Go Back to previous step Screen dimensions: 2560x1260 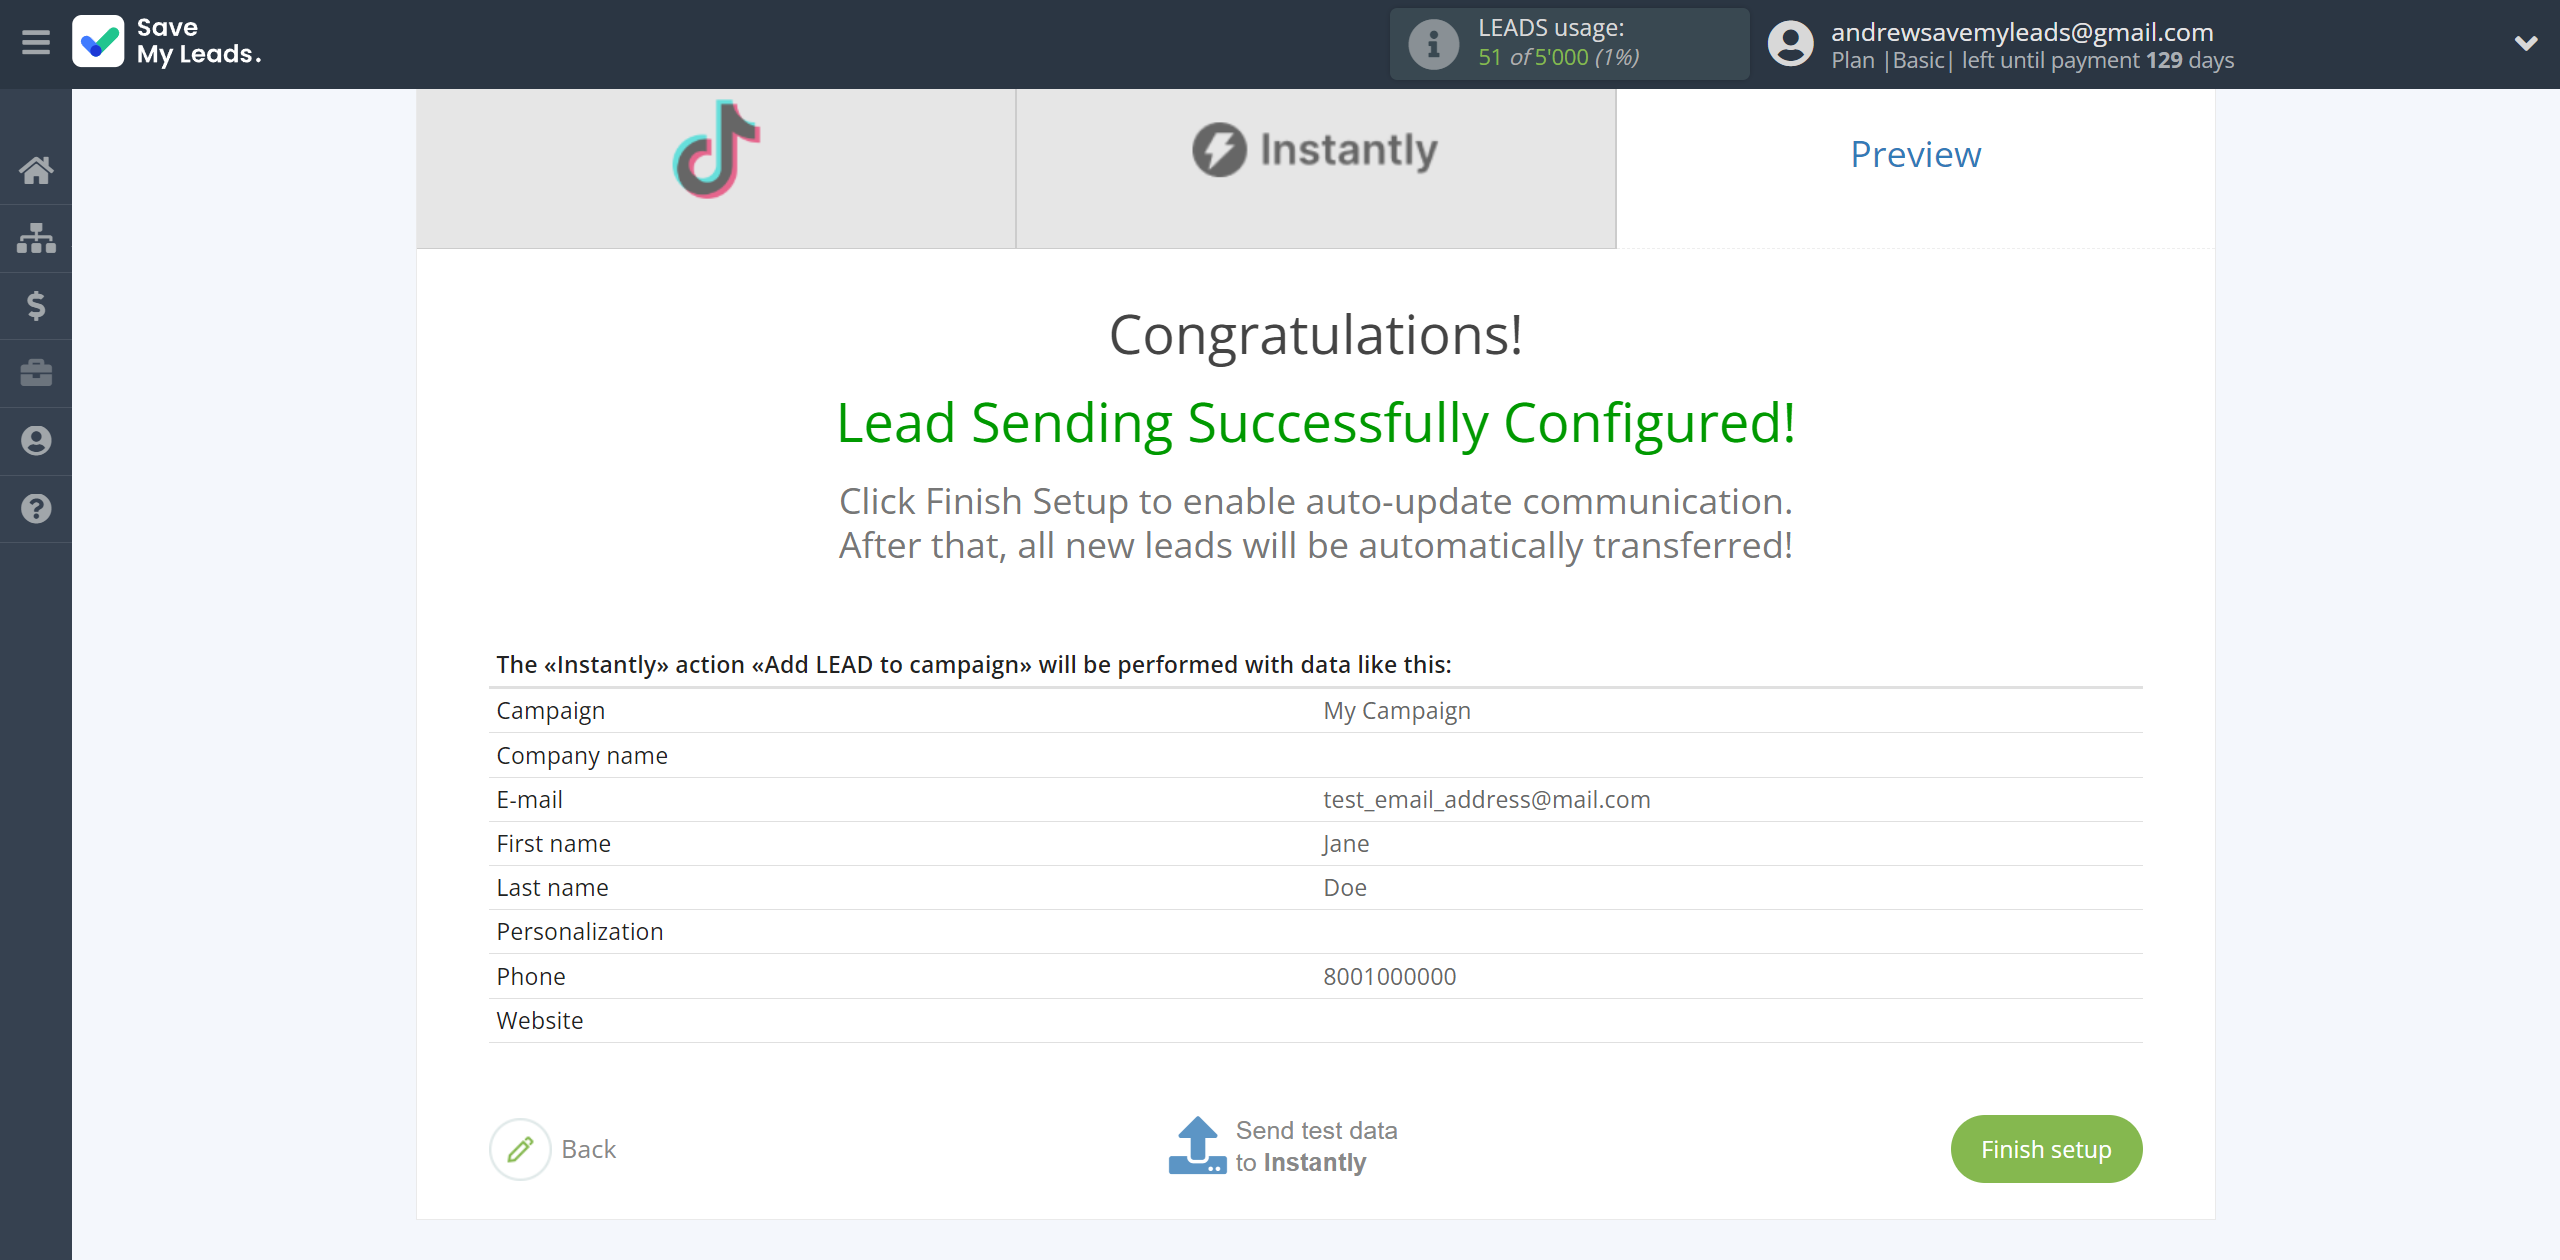[588, 1149]
